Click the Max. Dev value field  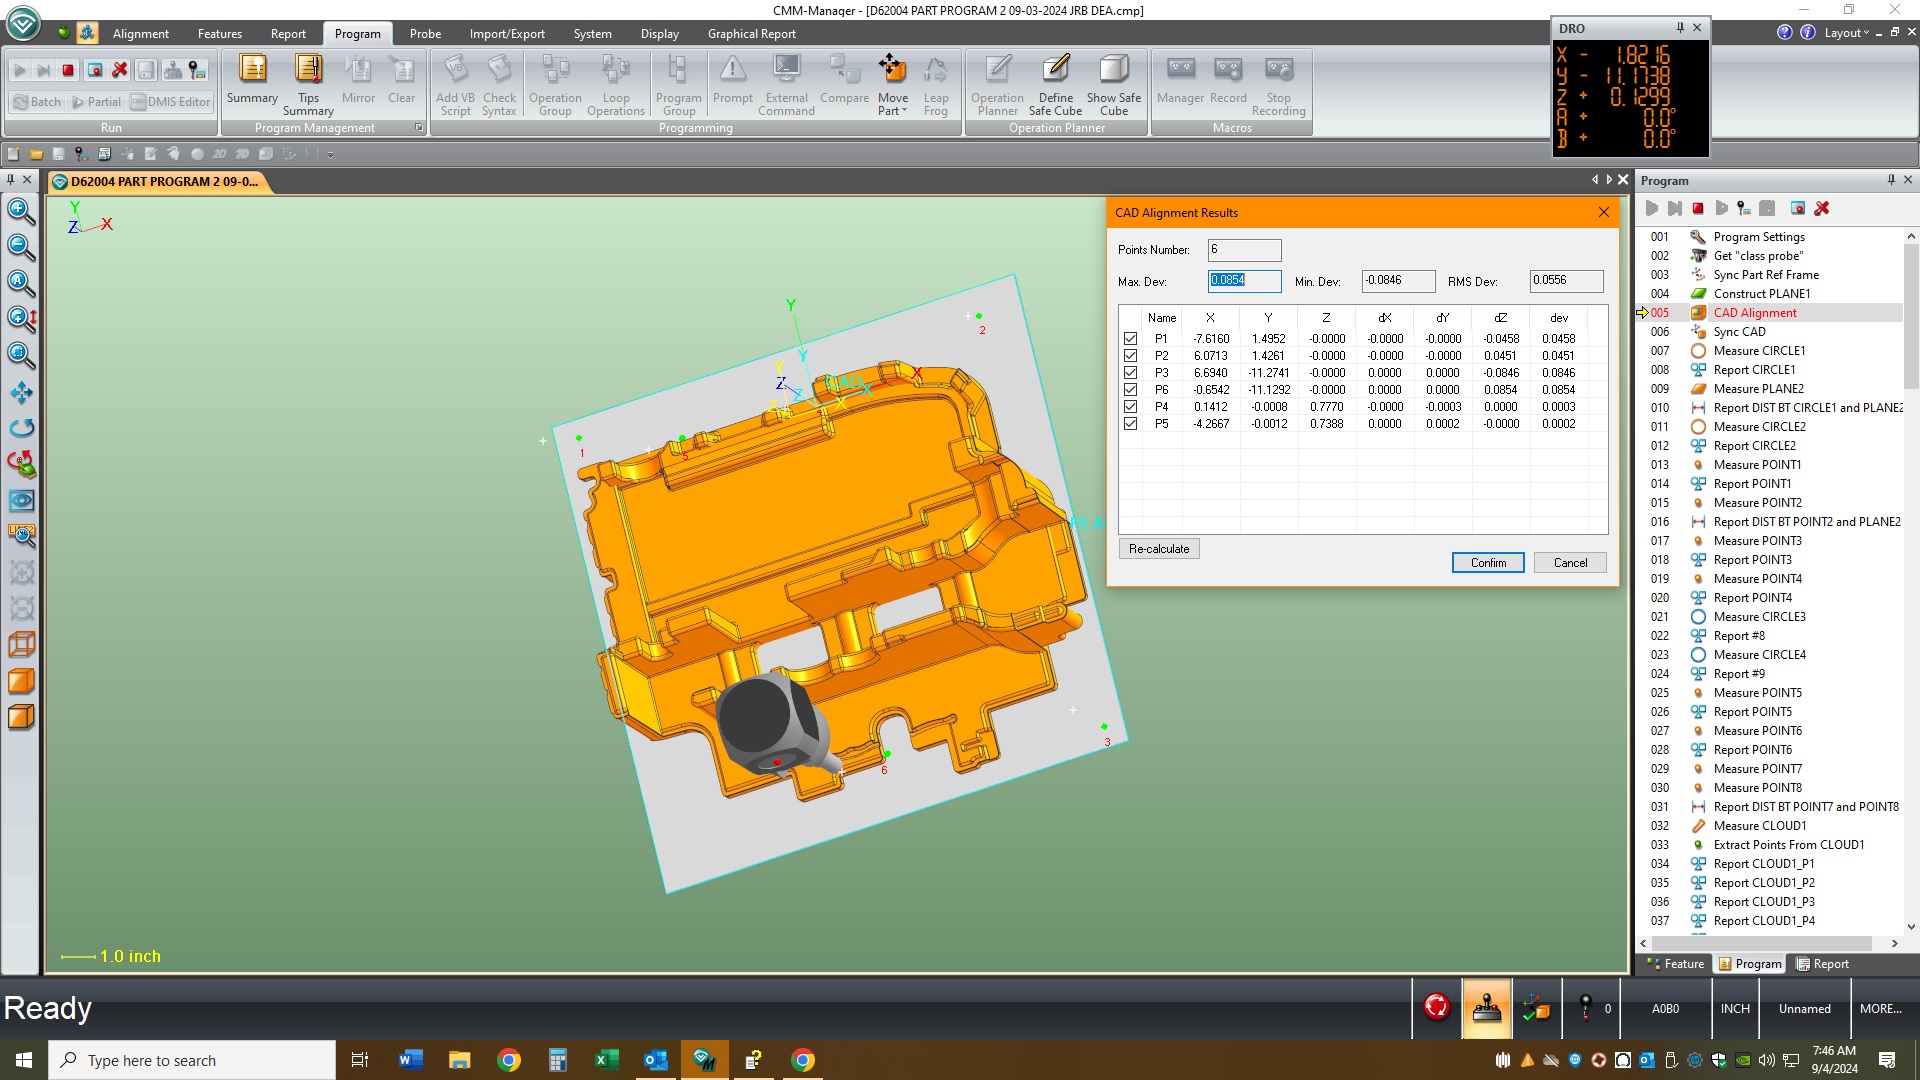click(1244, 281)
